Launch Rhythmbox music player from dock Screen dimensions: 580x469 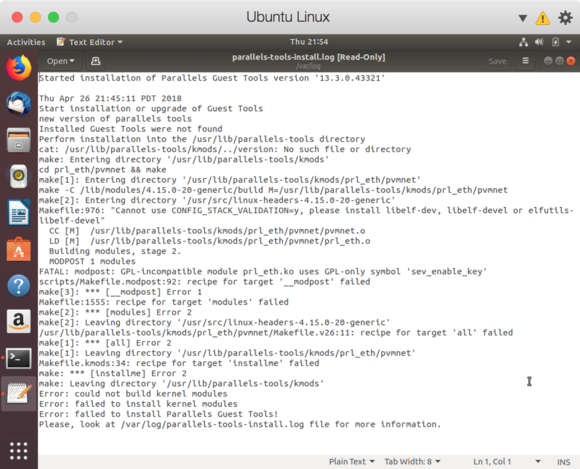click(x=18, y=176)
